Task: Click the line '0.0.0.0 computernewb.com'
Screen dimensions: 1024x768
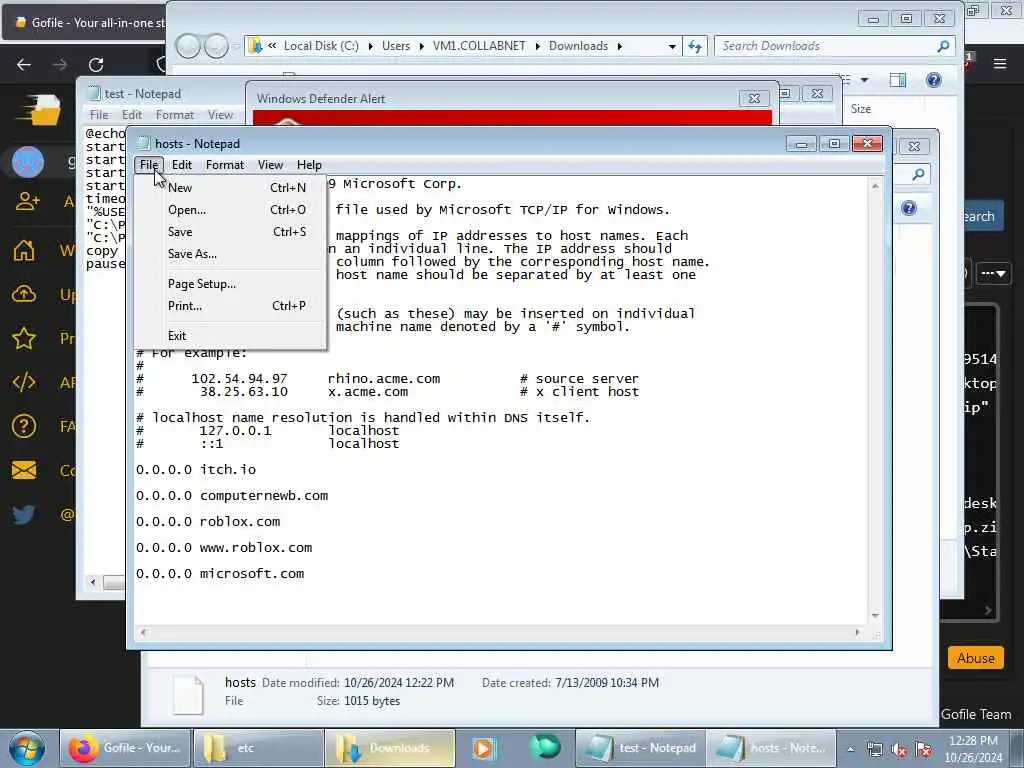Action: pos(232,496)
